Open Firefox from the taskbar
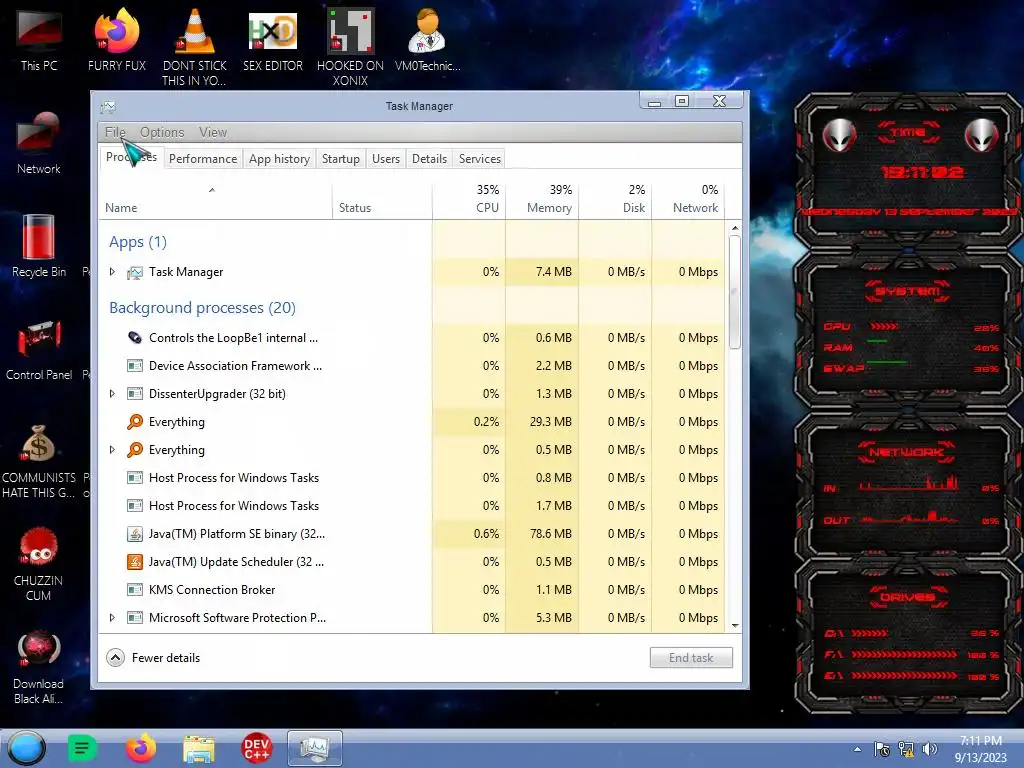1024x768 pixels. pos(140,748)
